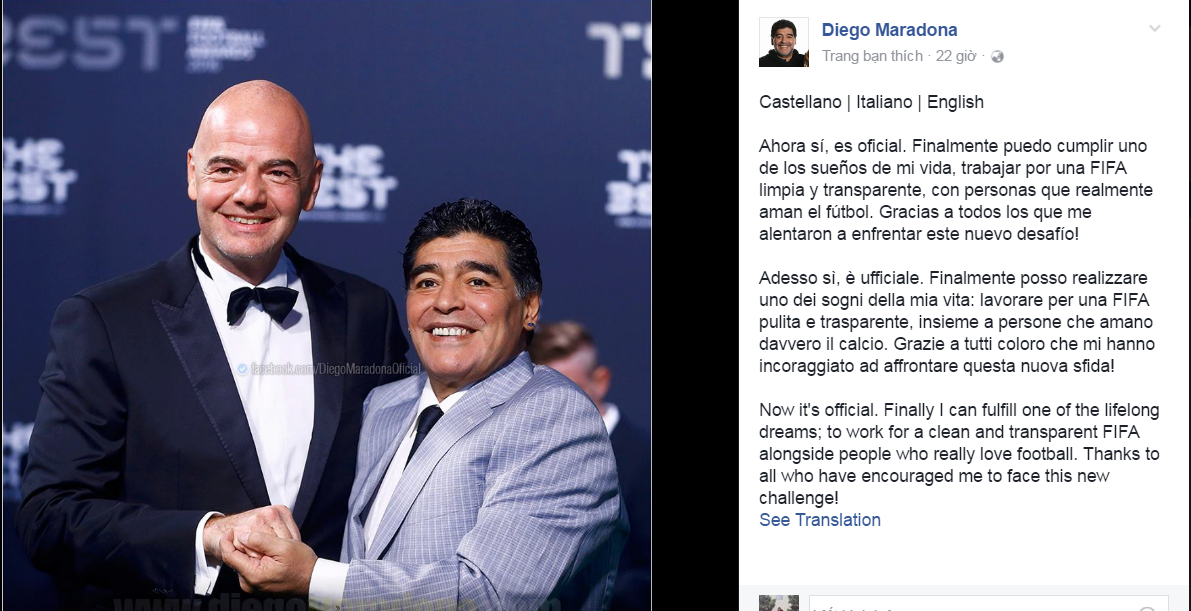
Task: Focus the comment input box
Action: (x=988, y=603)
